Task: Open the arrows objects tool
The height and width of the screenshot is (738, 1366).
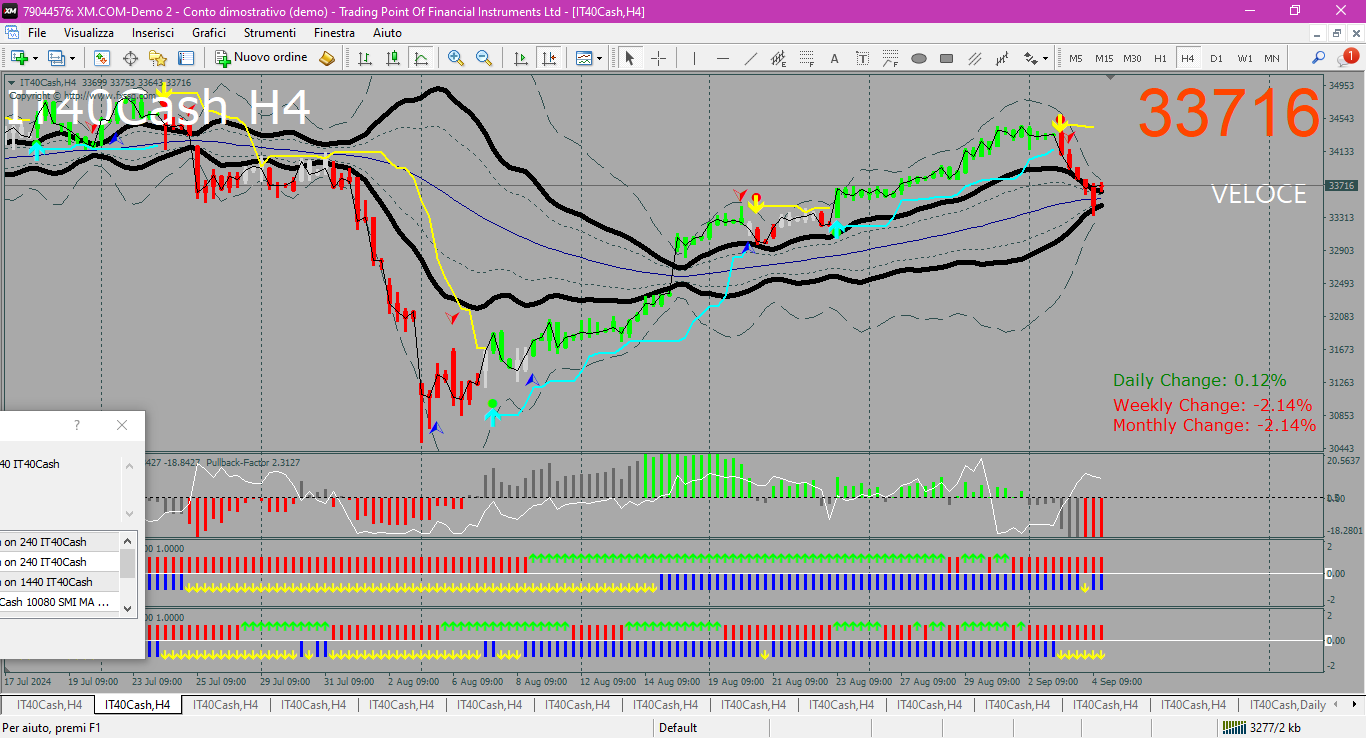Action: (x=1031, y=58)
